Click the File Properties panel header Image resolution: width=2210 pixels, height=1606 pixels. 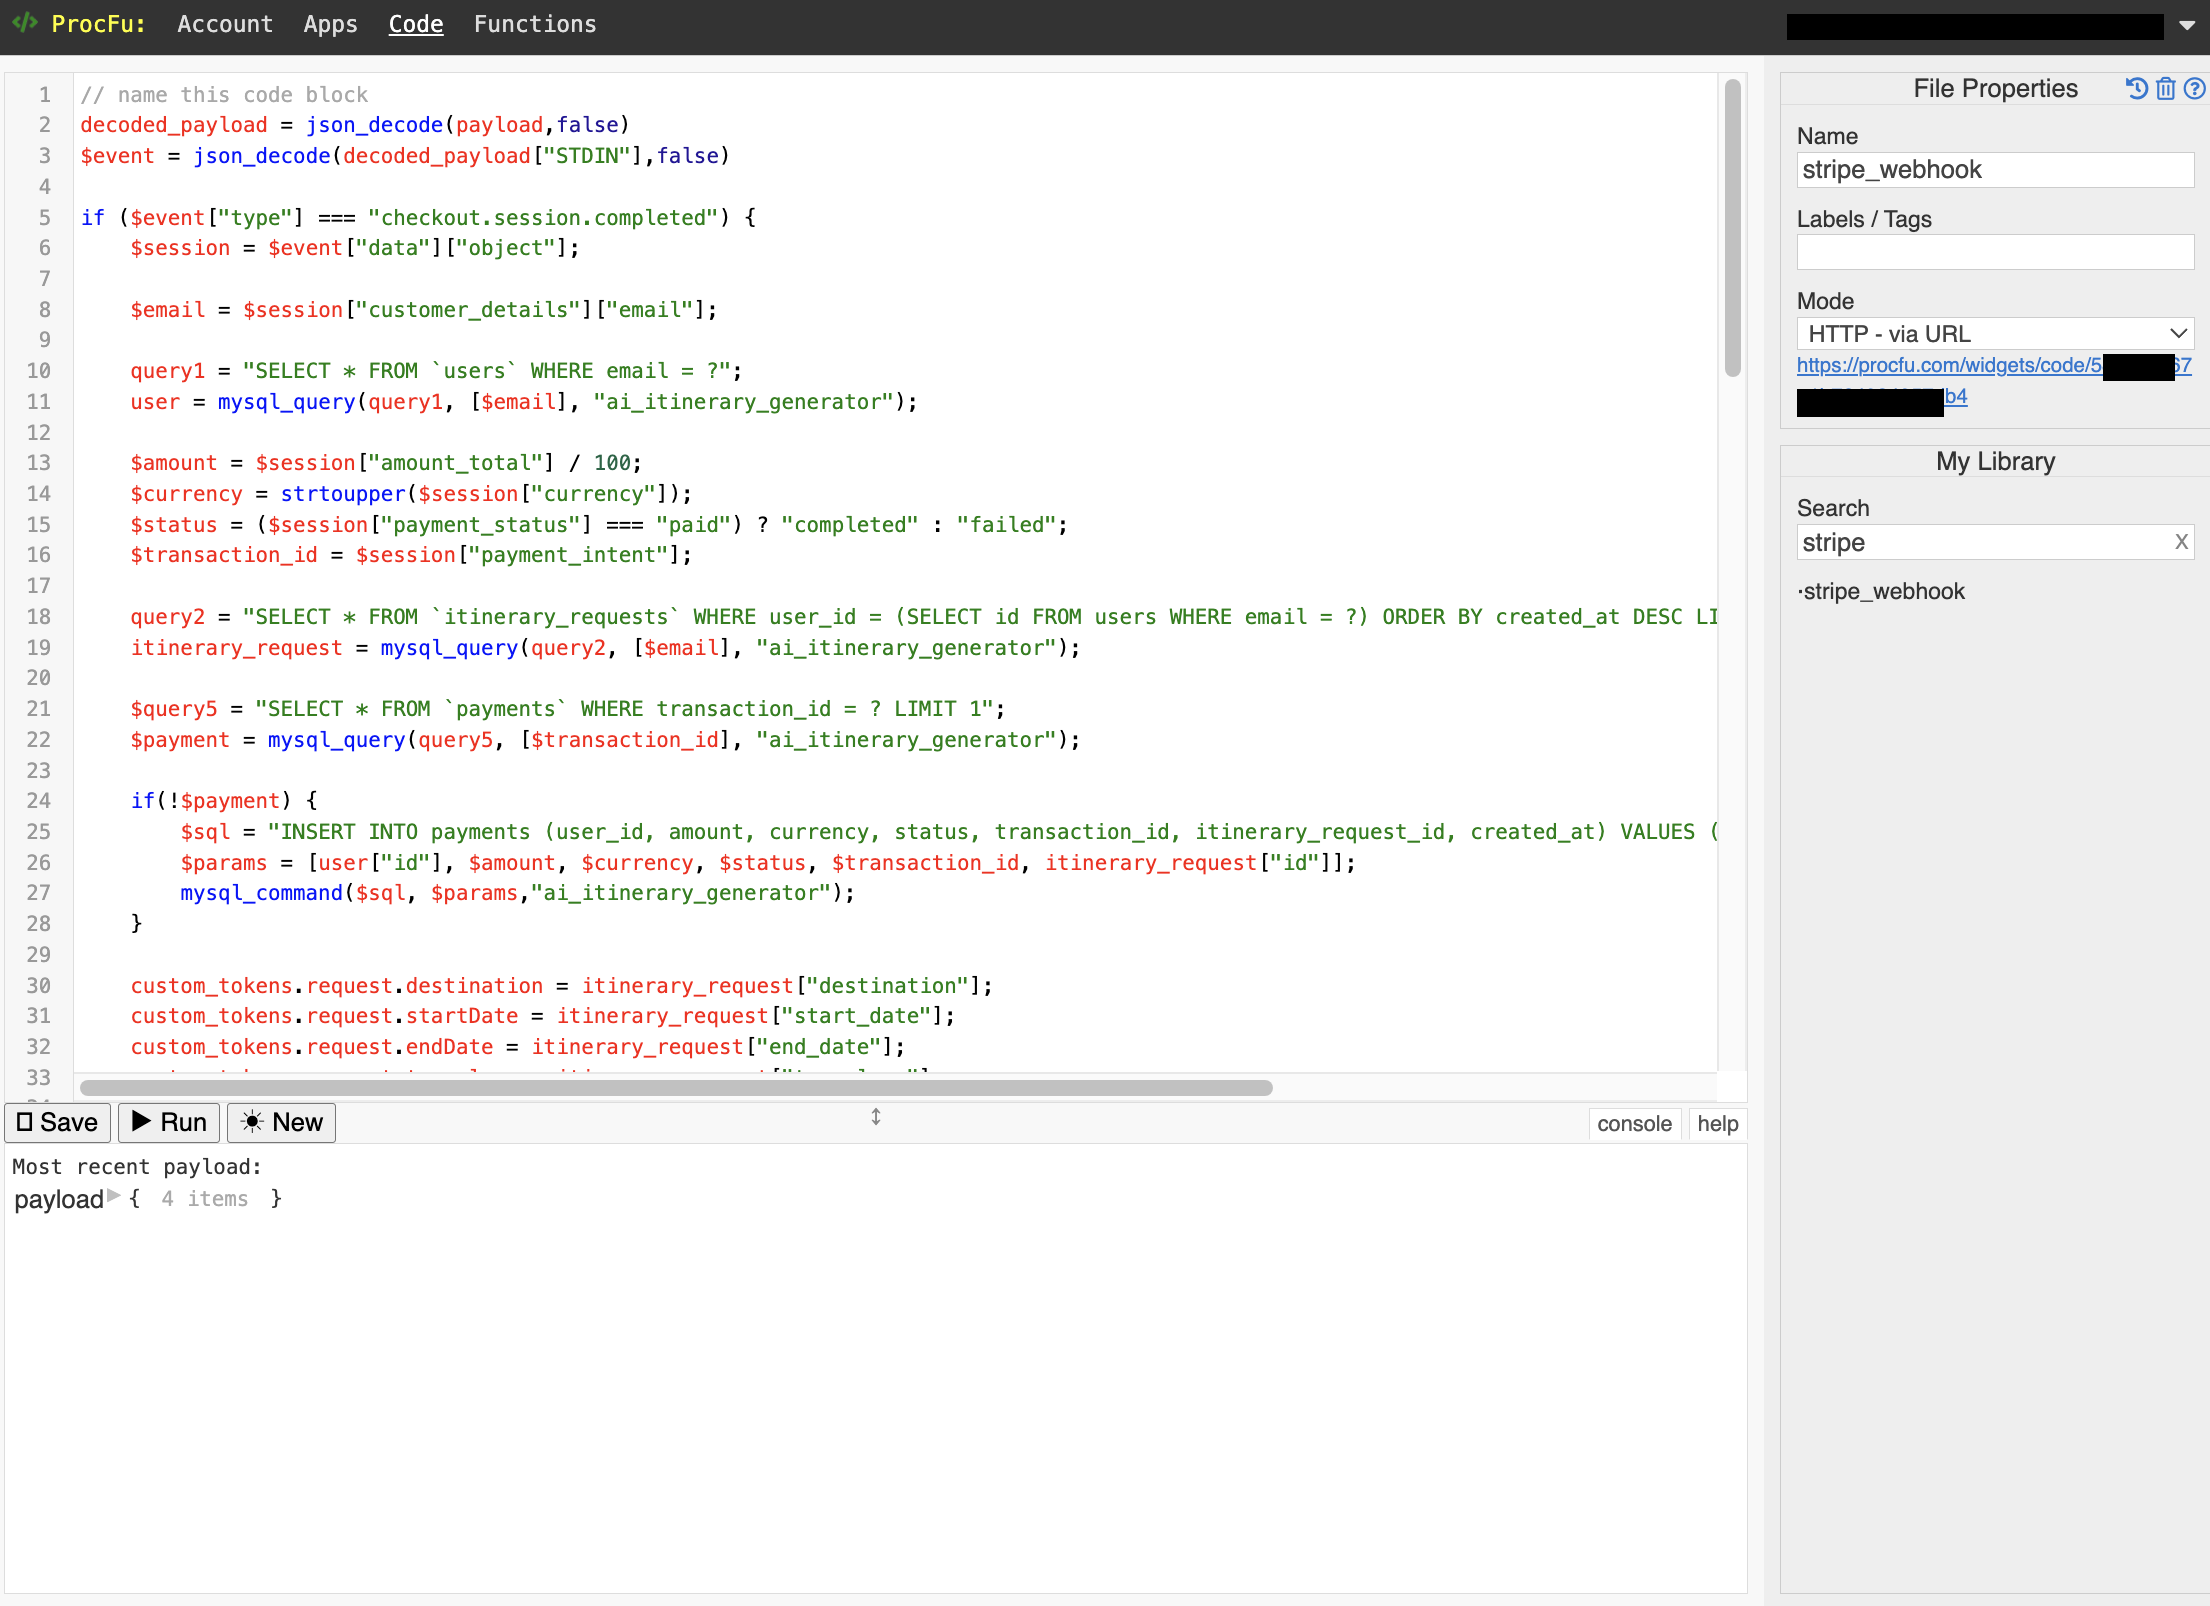(1995, 89)
